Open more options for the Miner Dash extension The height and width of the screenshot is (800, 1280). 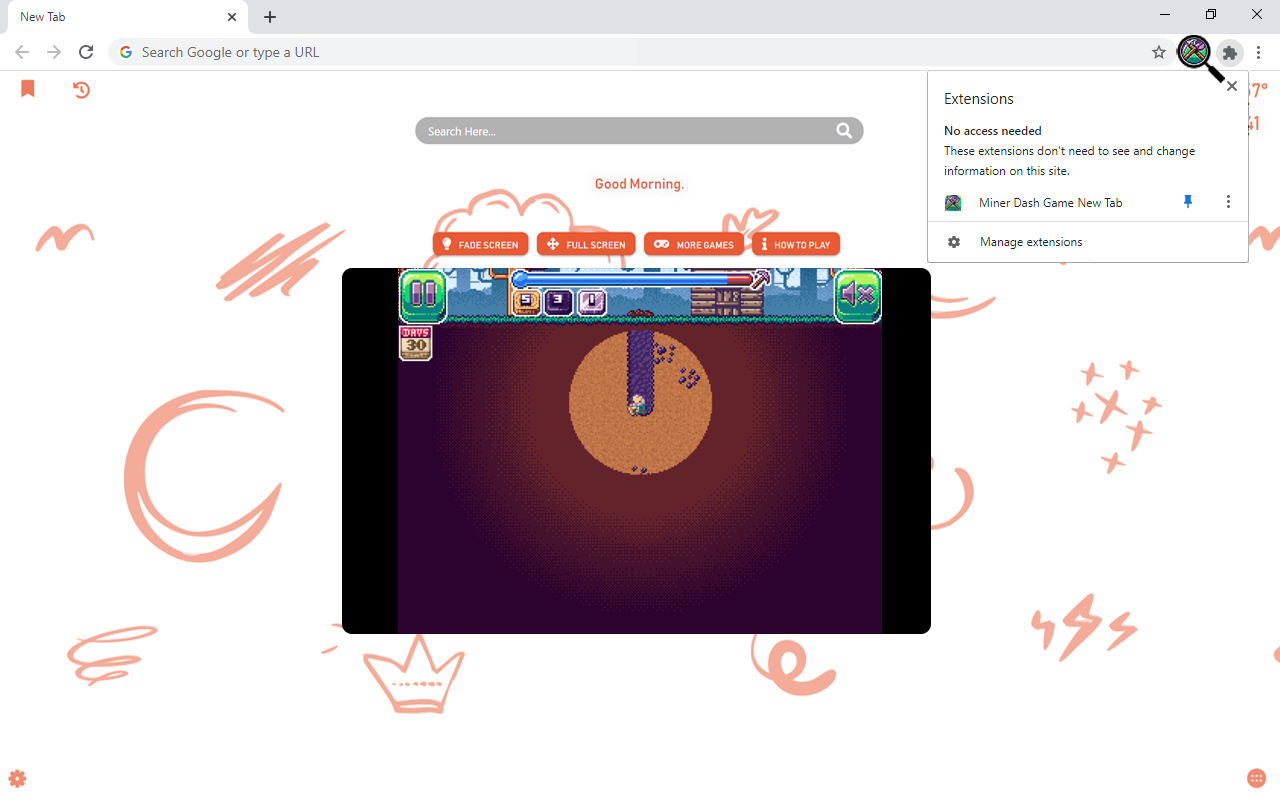(1228, 202)
